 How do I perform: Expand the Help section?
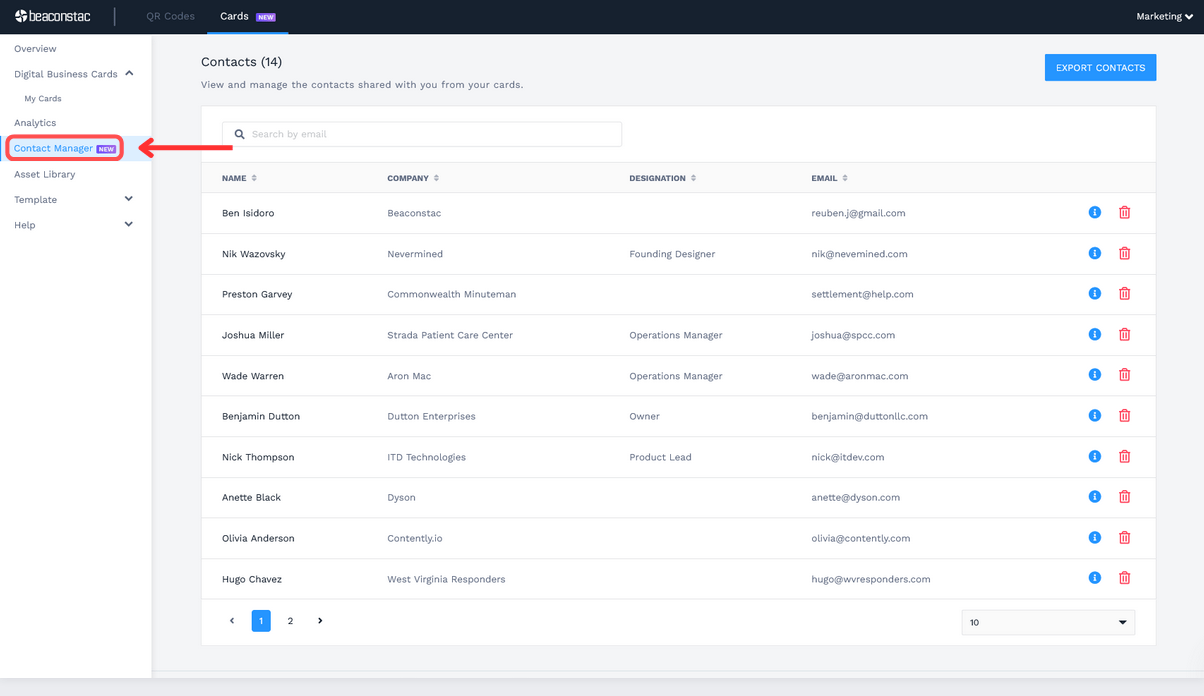[x=128, y=224]
